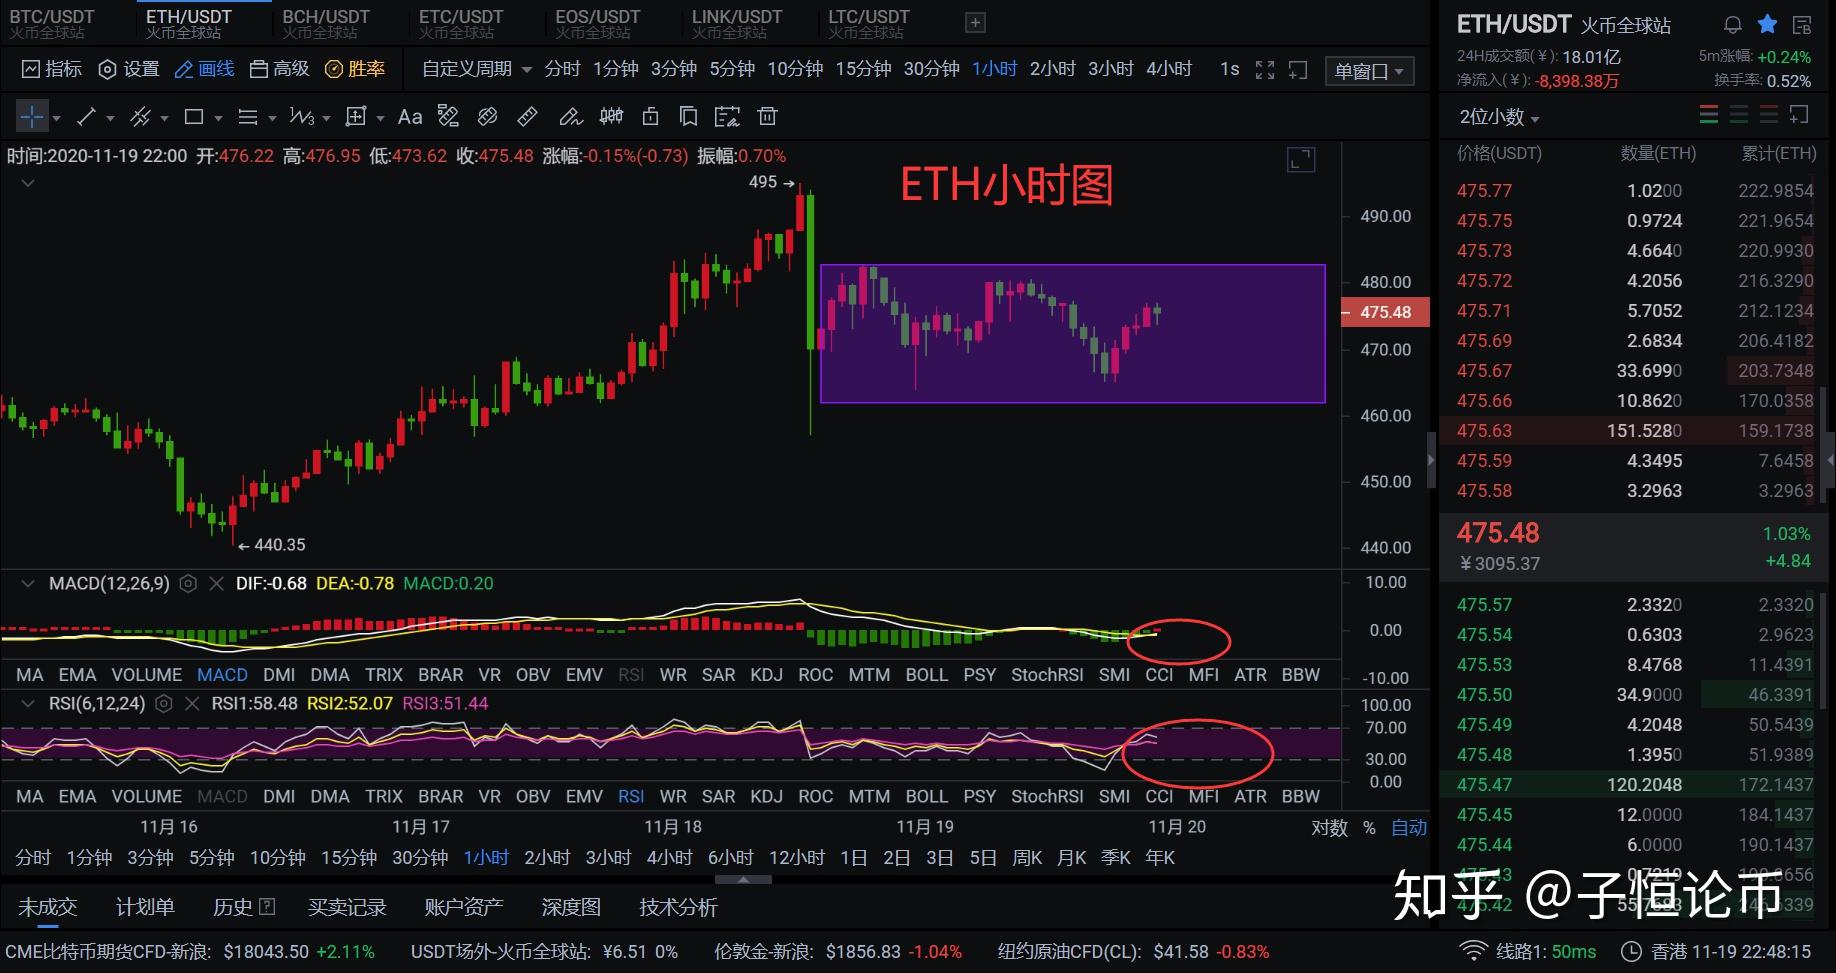Select the rectangle shape tool
The image size is (1836, 973).
(x=194, y=117)
